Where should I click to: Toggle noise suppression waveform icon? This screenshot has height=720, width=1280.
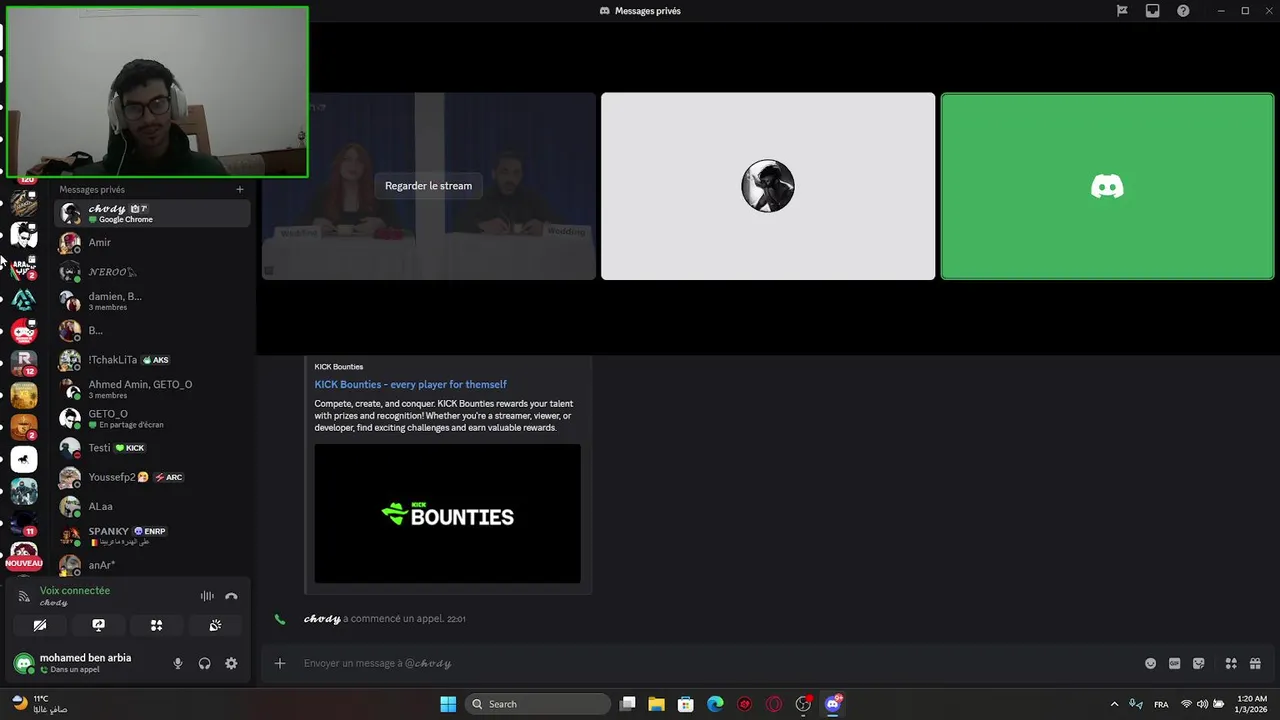click(207, 596)
